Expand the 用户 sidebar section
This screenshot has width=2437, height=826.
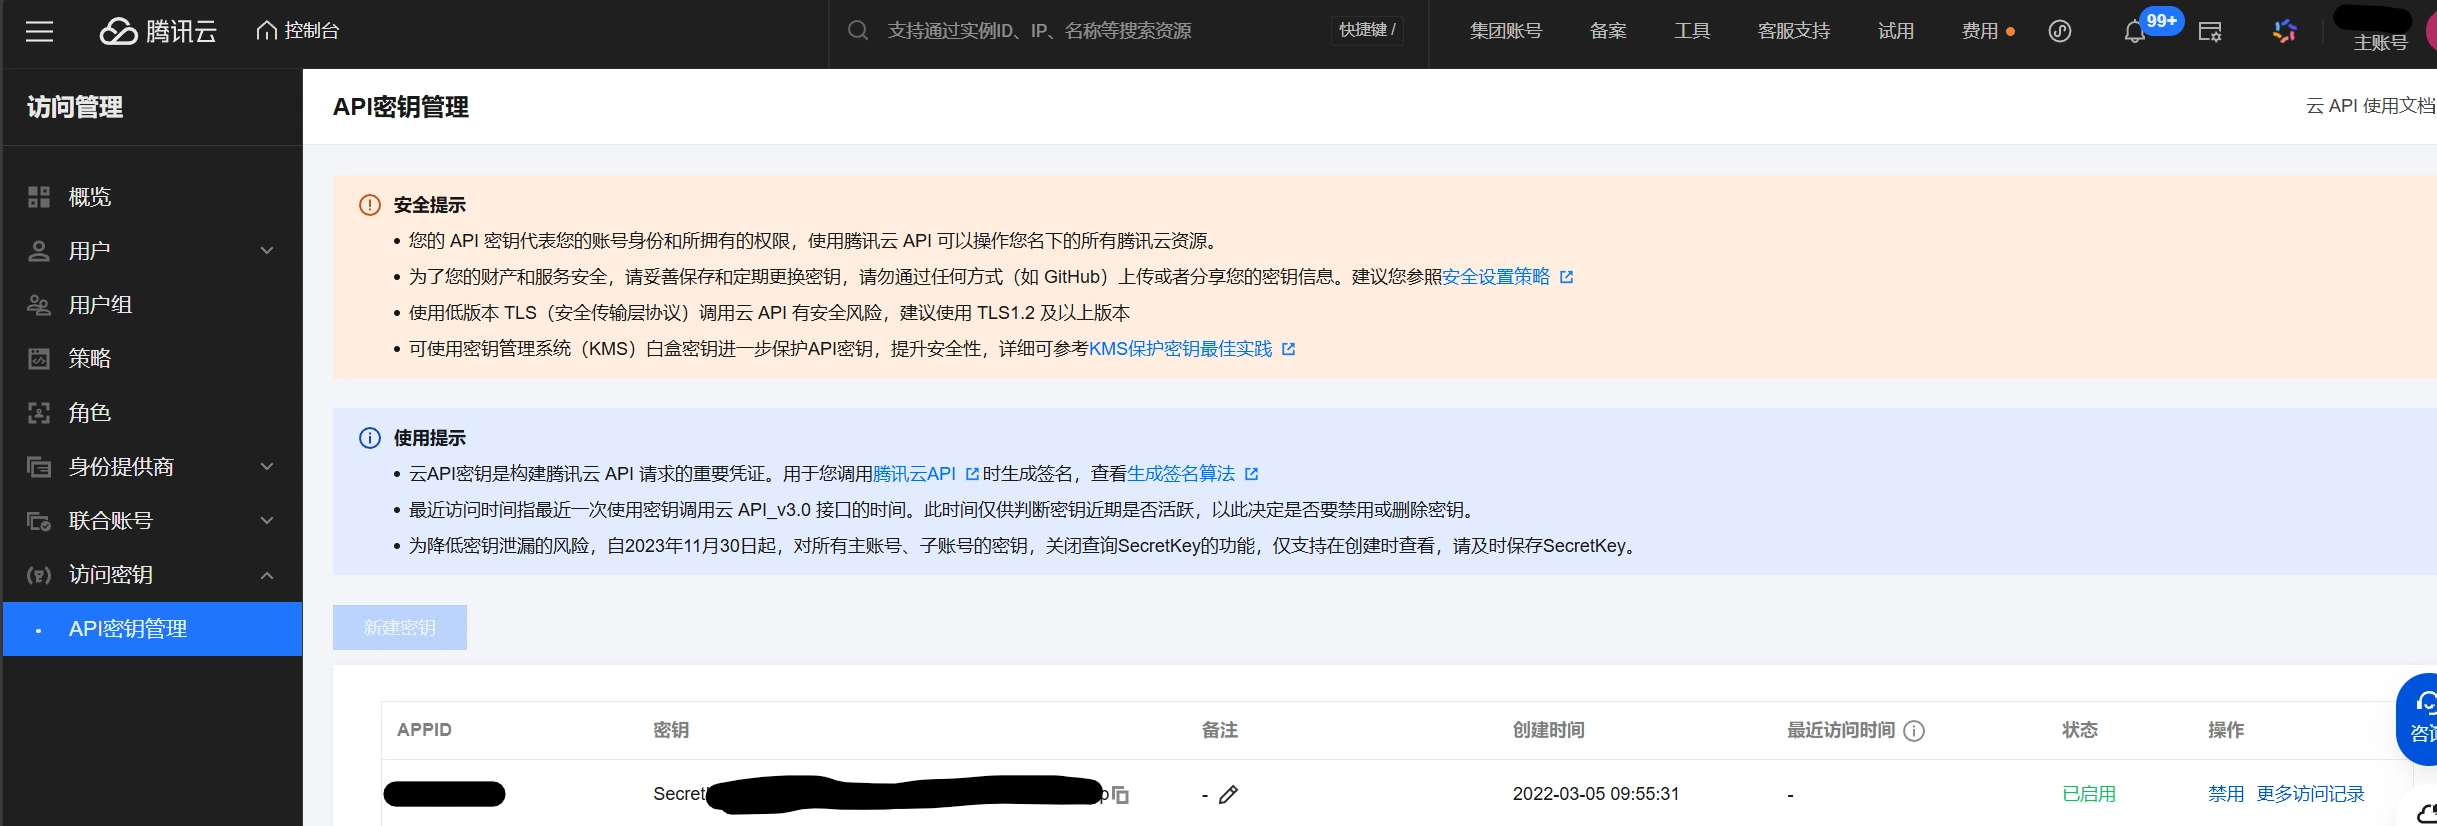click(152, 251)
